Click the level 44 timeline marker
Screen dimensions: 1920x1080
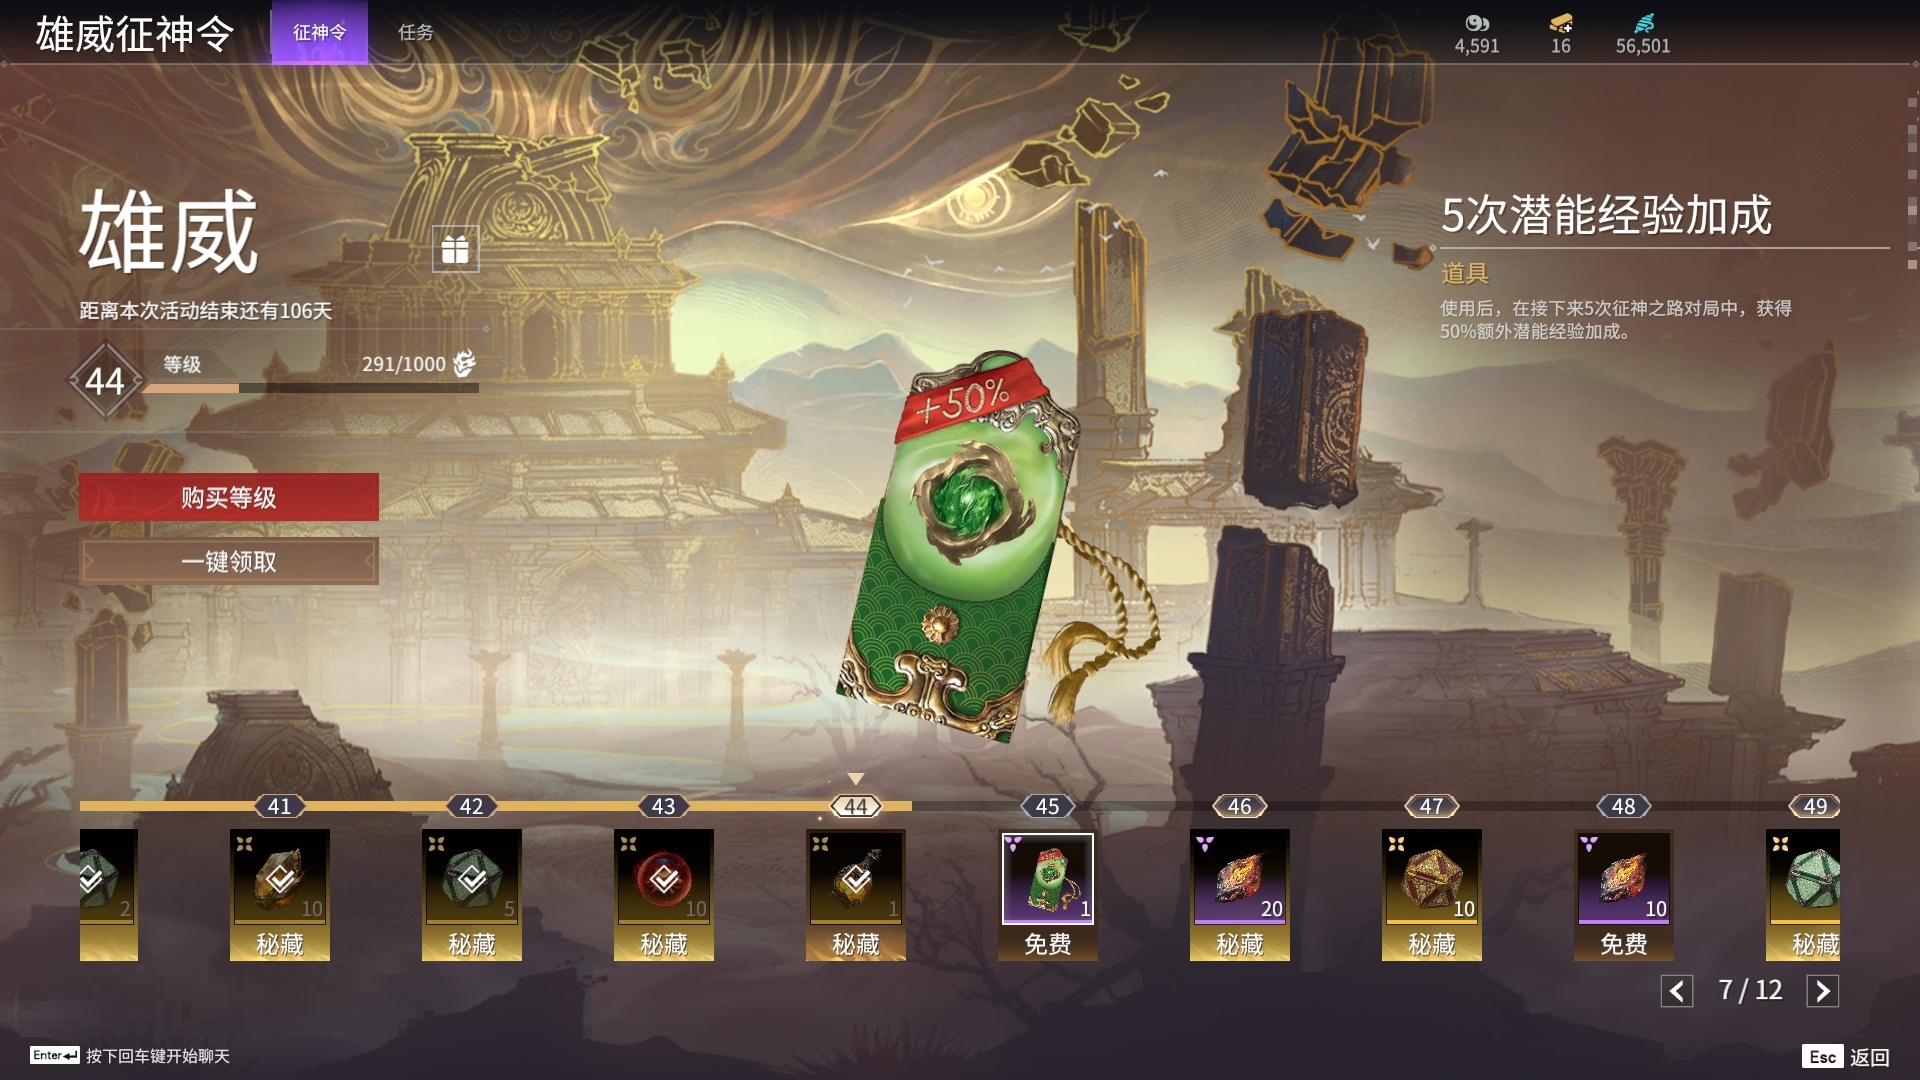[855, 806]
